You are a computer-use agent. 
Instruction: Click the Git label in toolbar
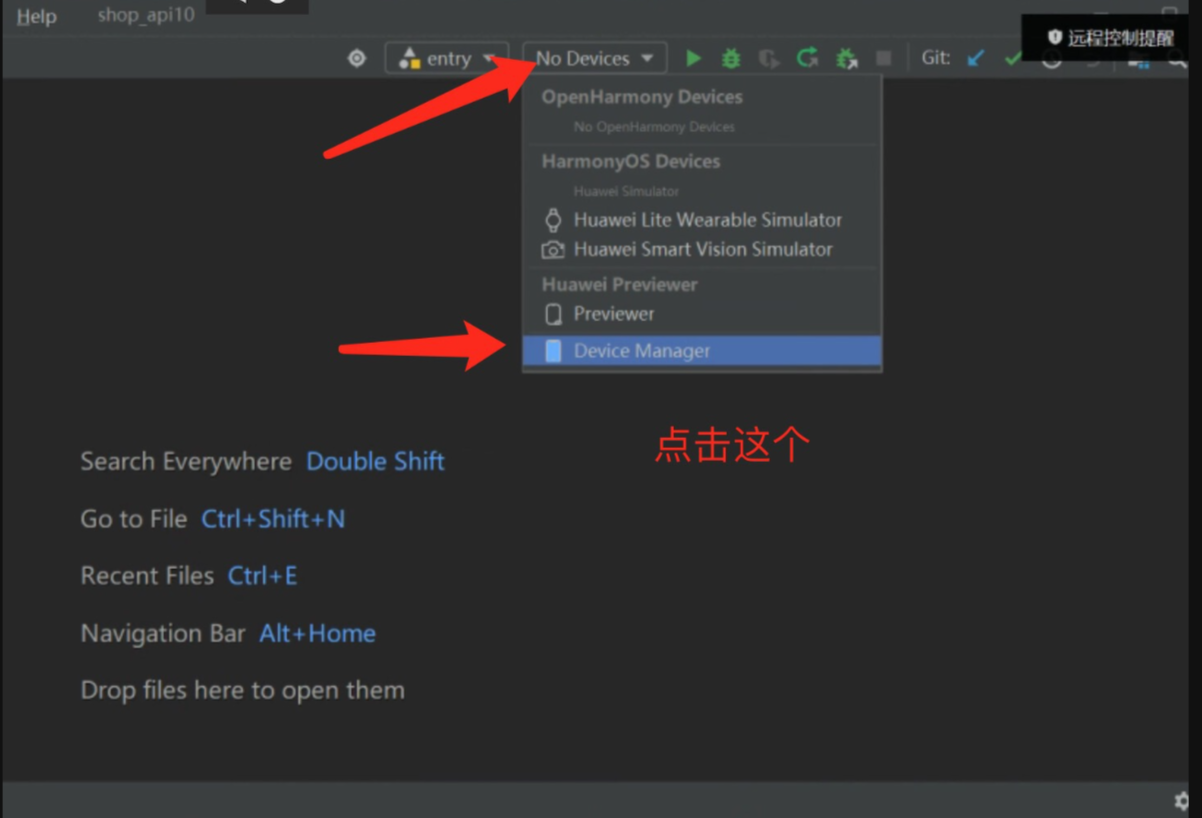(x=936, y=58)
